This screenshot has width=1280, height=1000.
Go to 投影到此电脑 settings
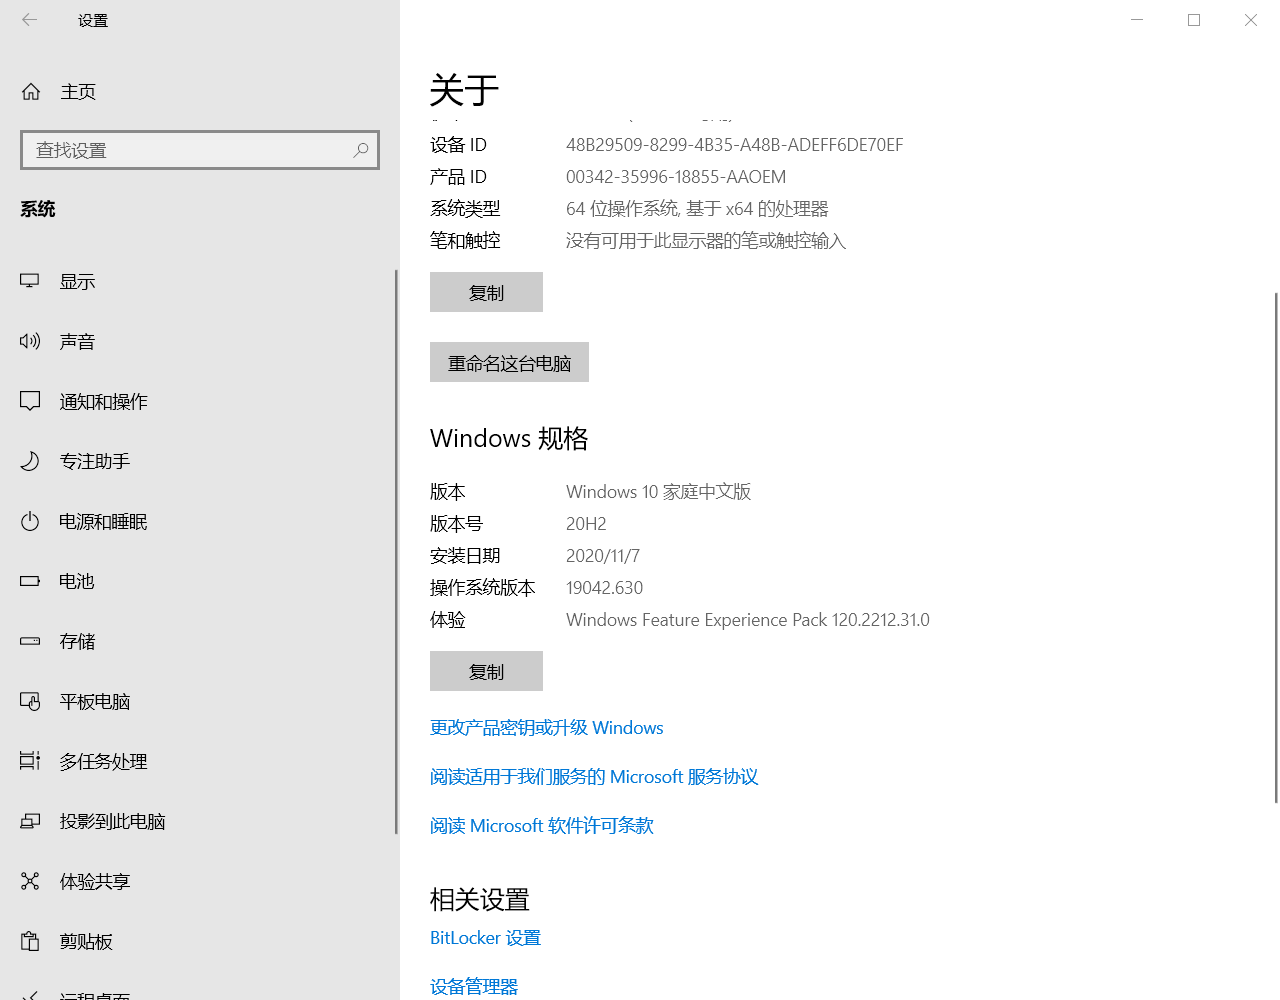click(112, 821)
